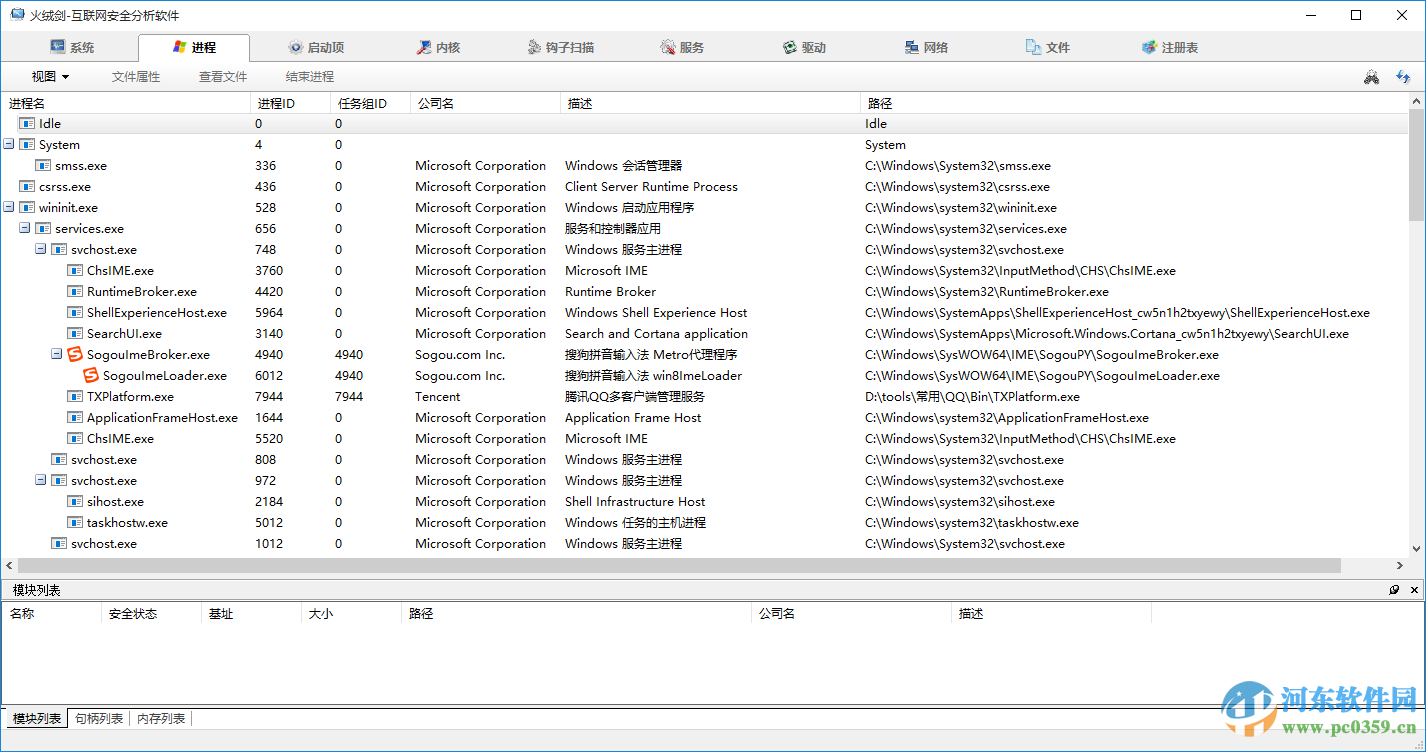Switch to the 句柄列表 bottom tab
Image resolution: width=1426 pixels, height=752 pixels.
pyautogui.click(x=98, y=719)
